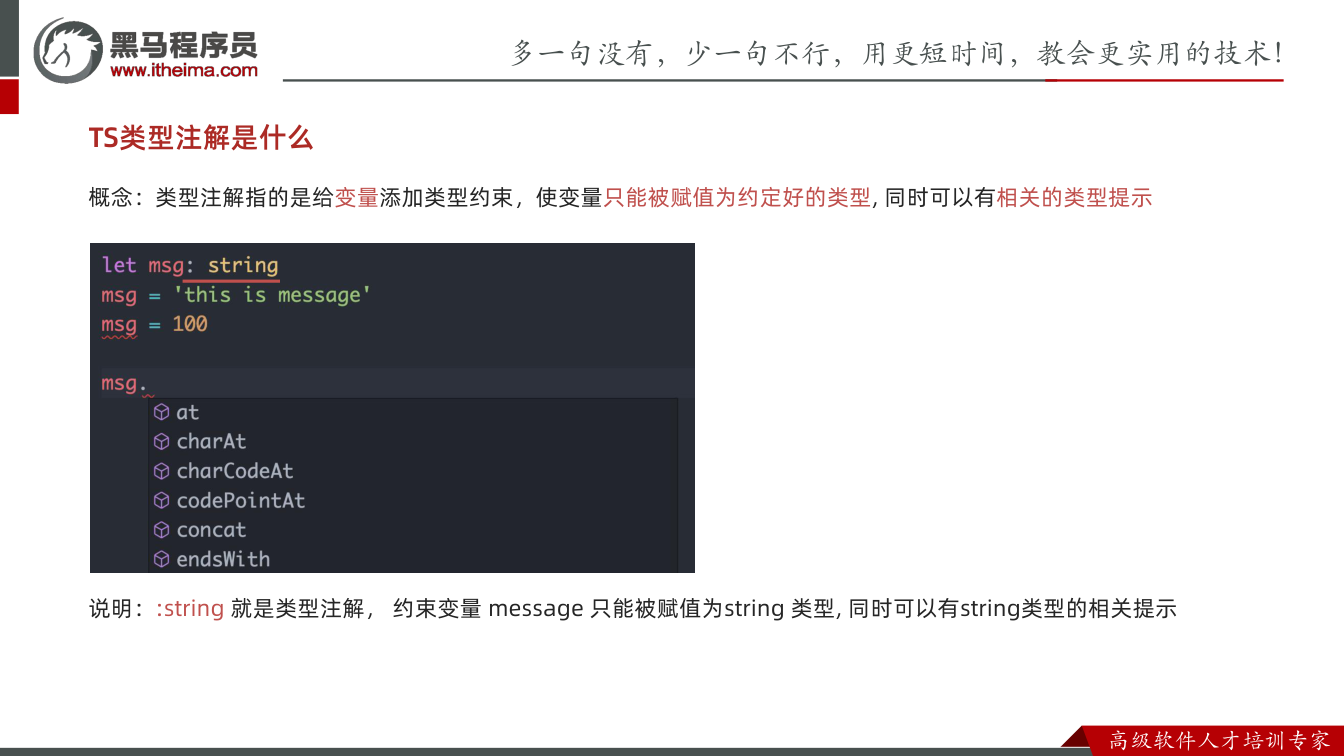Place cursor on the "msg." code line
This screenshot has height=756, width=1344.
click(392, 383)
